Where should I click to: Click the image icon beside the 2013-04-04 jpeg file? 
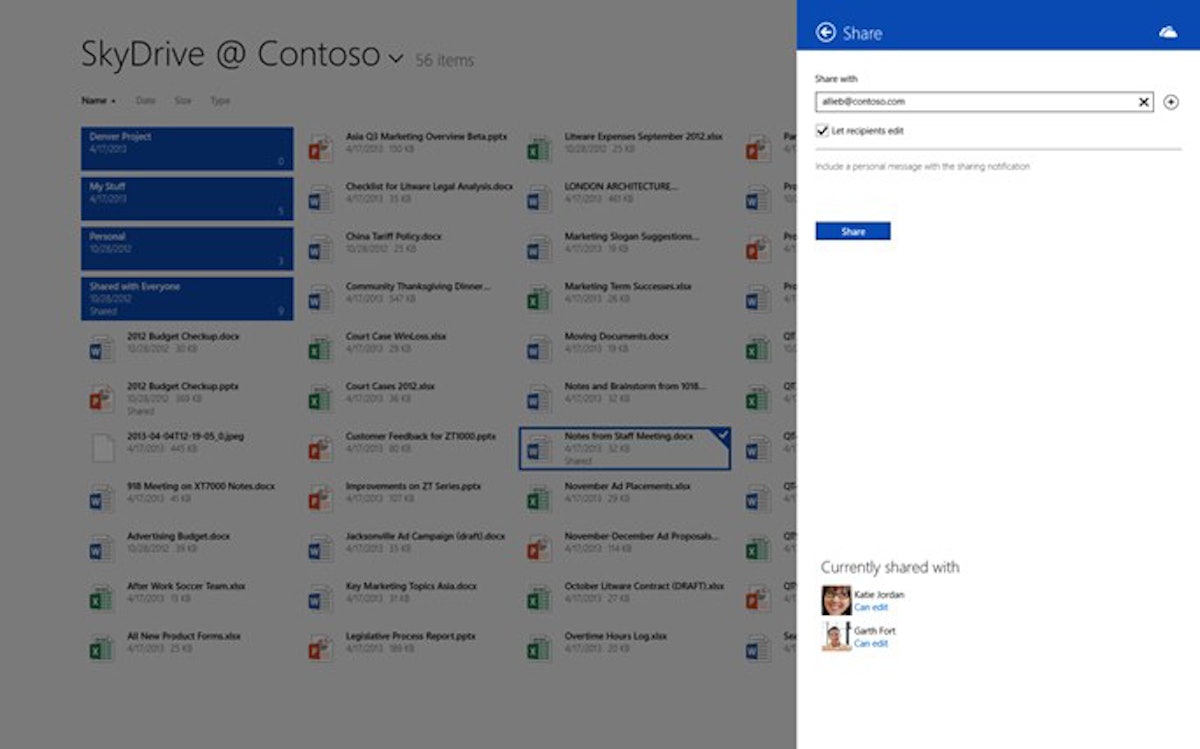pos(101,446)
